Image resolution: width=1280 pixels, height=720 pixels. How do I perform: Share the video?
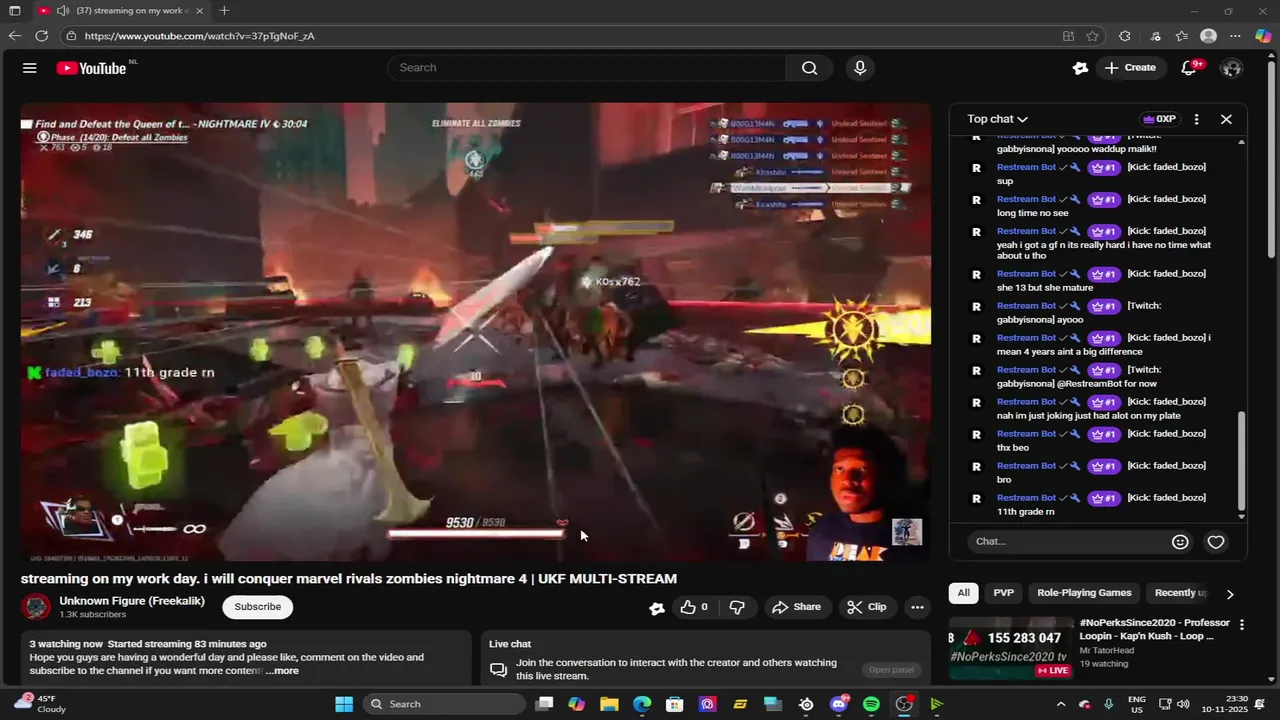(796, 607)
